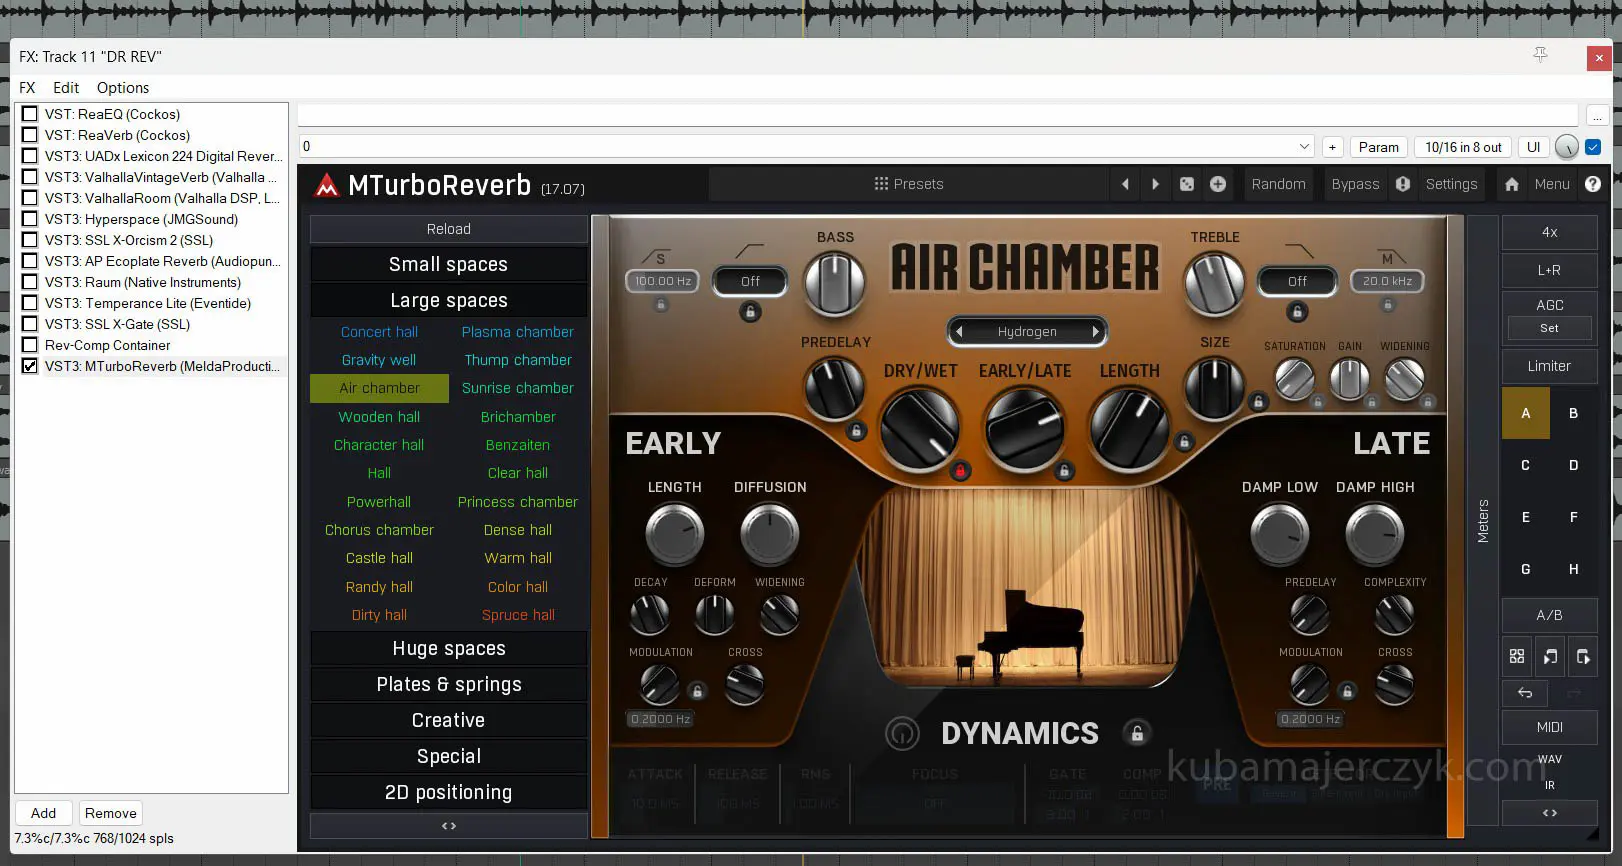Expand the Huge spaces category

[448, 648]
